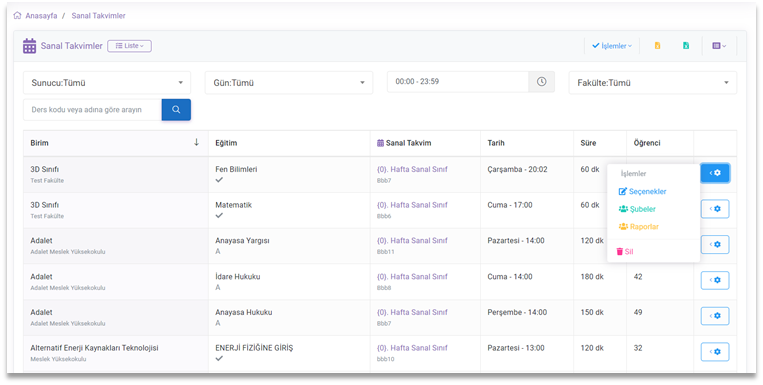Click the green file export icon
The height and width of the screenshot is (385, 763).
(686, 46)
